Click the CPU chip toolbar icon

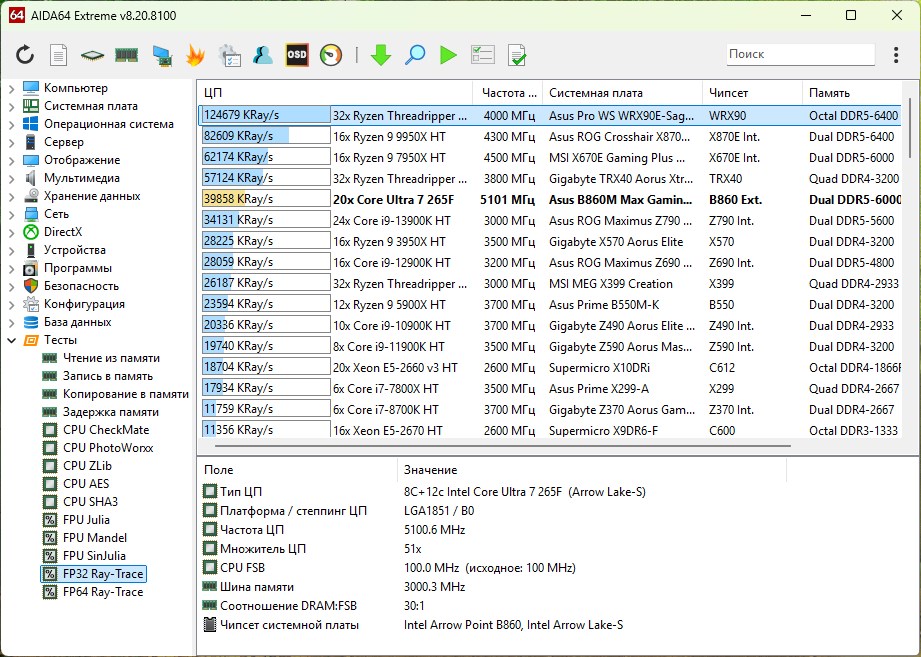[93, 55]
